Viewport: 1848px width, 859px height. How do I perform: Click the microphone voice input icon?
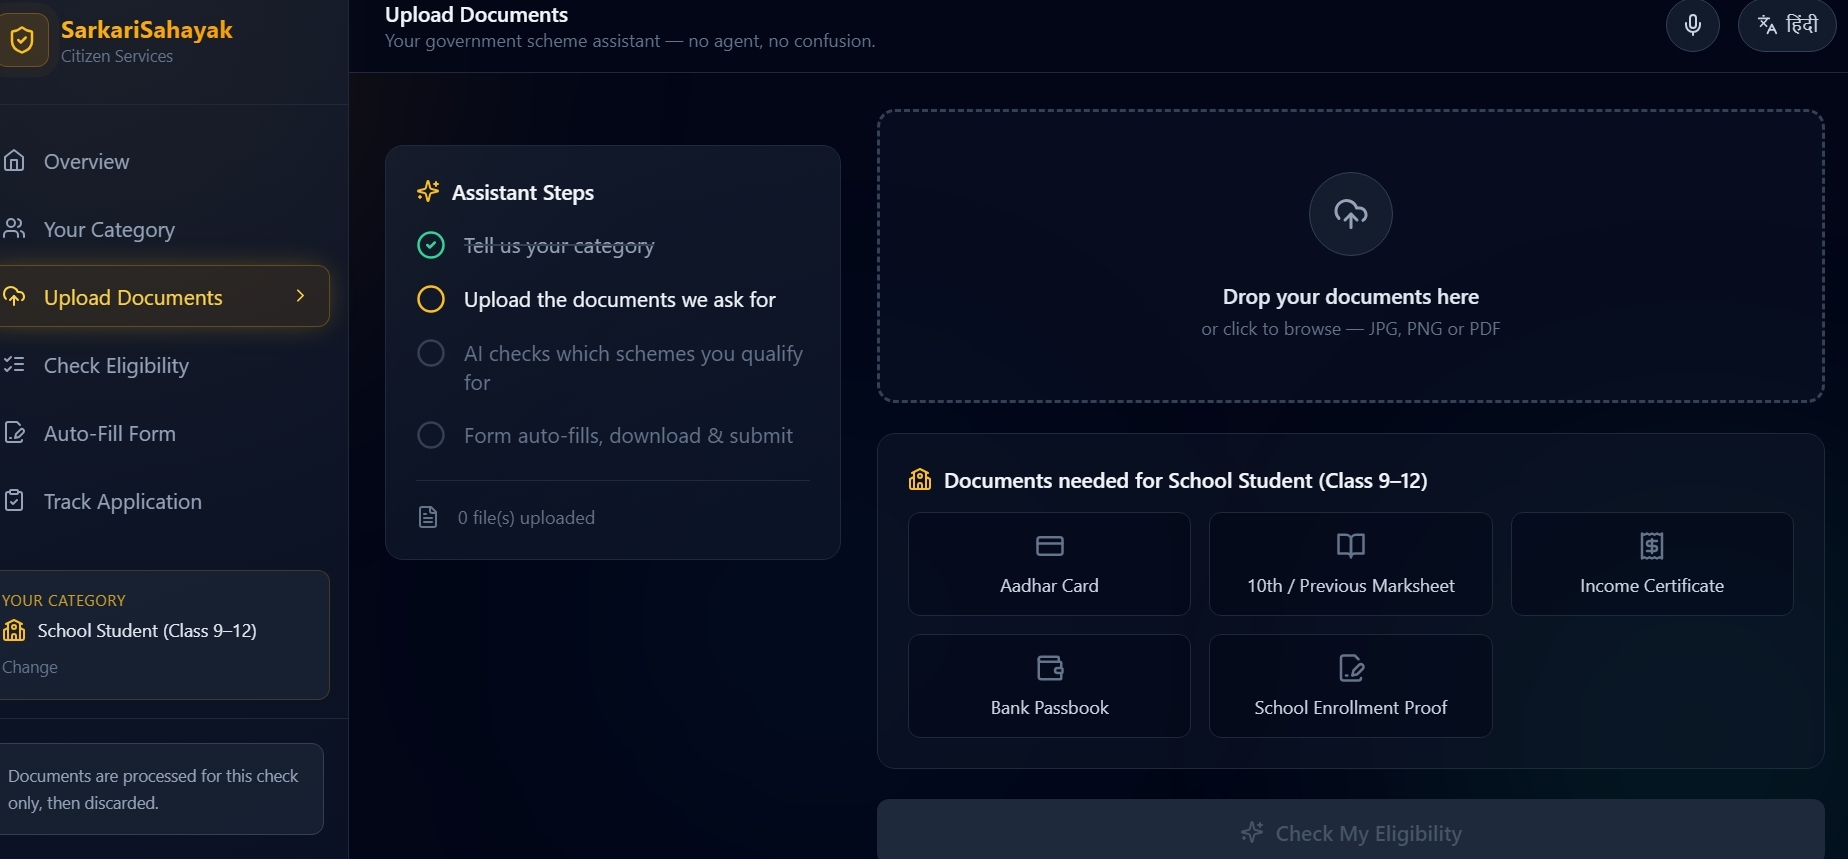[1692, 25]
